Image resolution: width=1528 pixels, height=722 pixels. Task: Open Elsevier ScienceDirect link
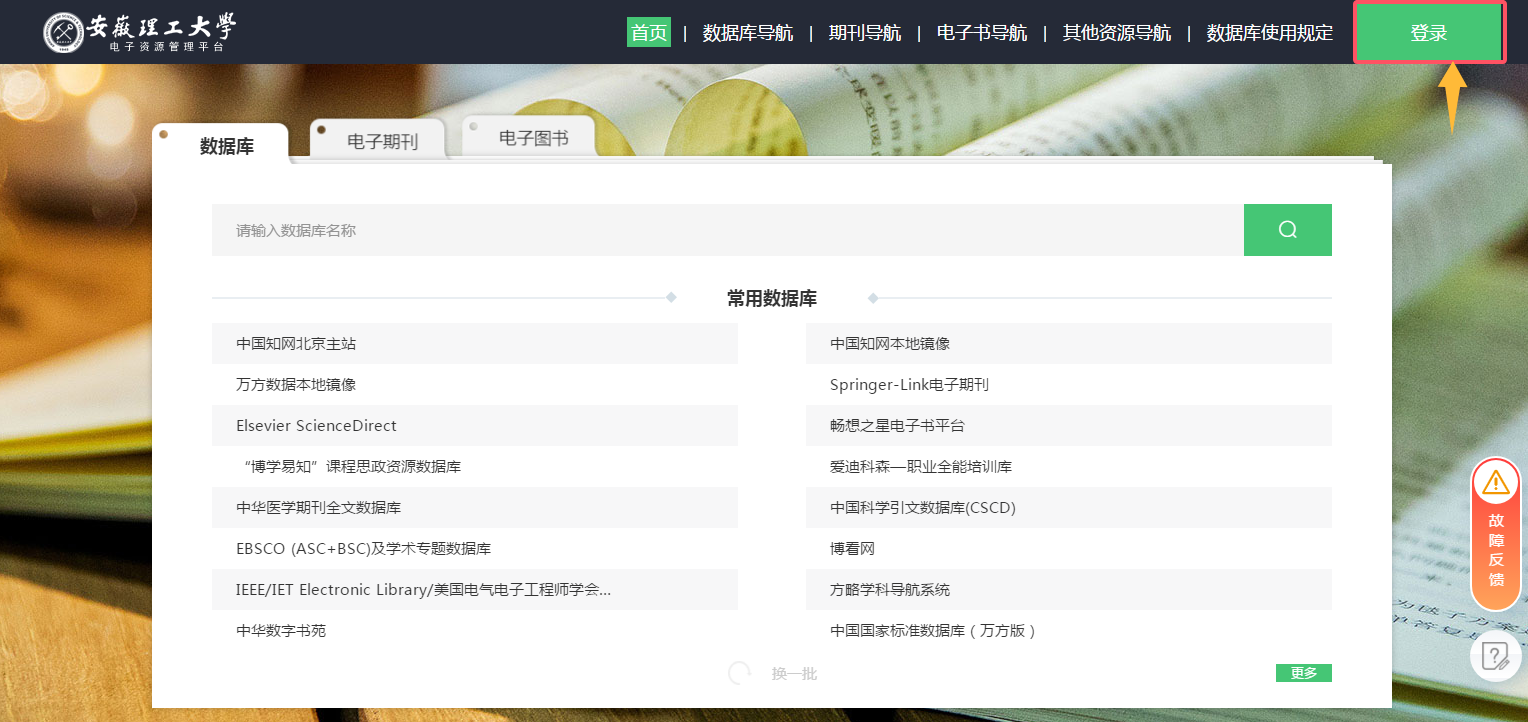click(x=316, y=425)
